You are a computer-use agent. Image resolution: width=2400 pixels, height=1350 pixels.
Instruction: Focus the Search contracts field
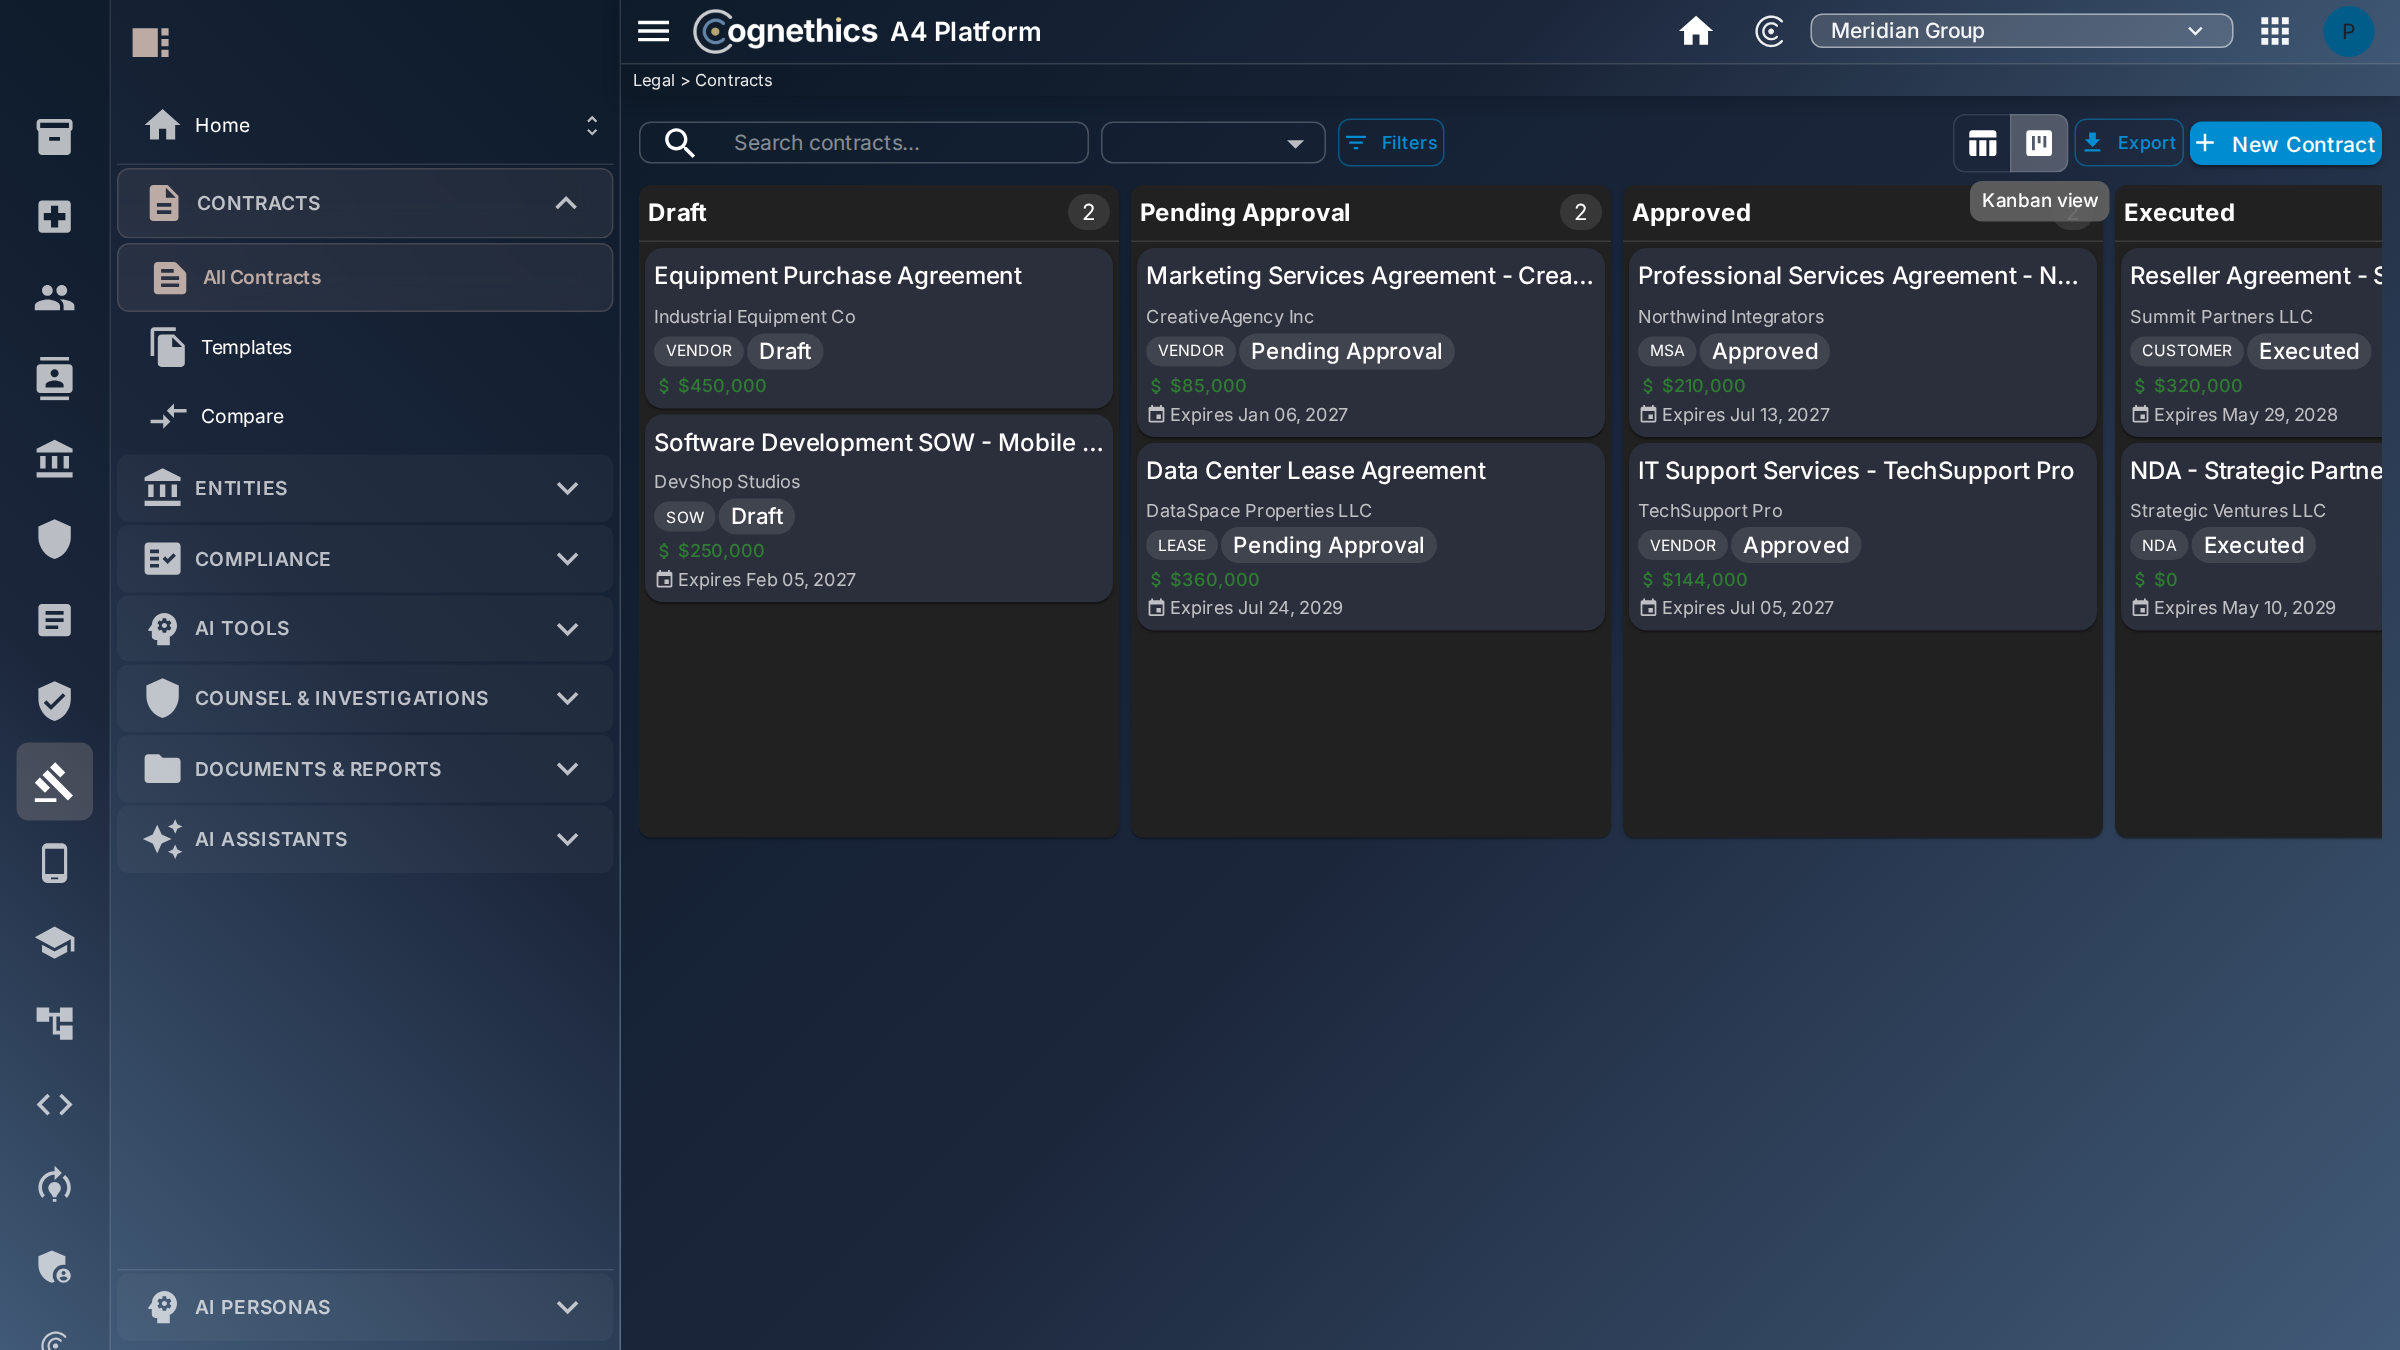pyautogui.click(x=864, y=143)
